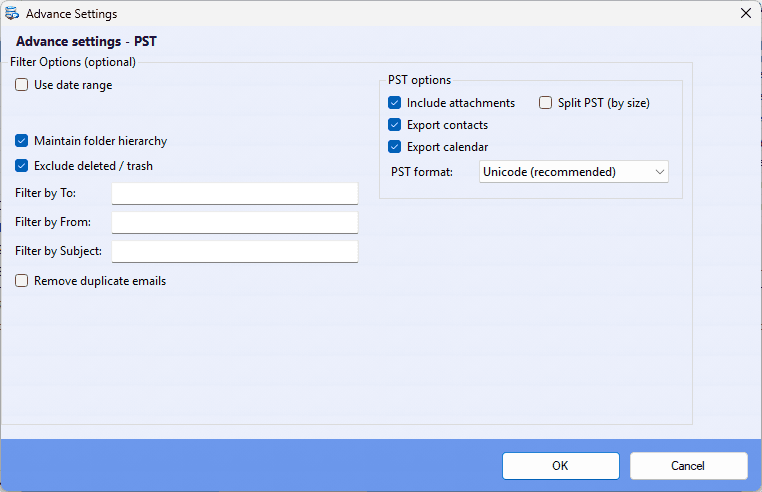Select the Filter by From input box
The image size is (762, 492).
pyautogui.click(x=235, y=223)
